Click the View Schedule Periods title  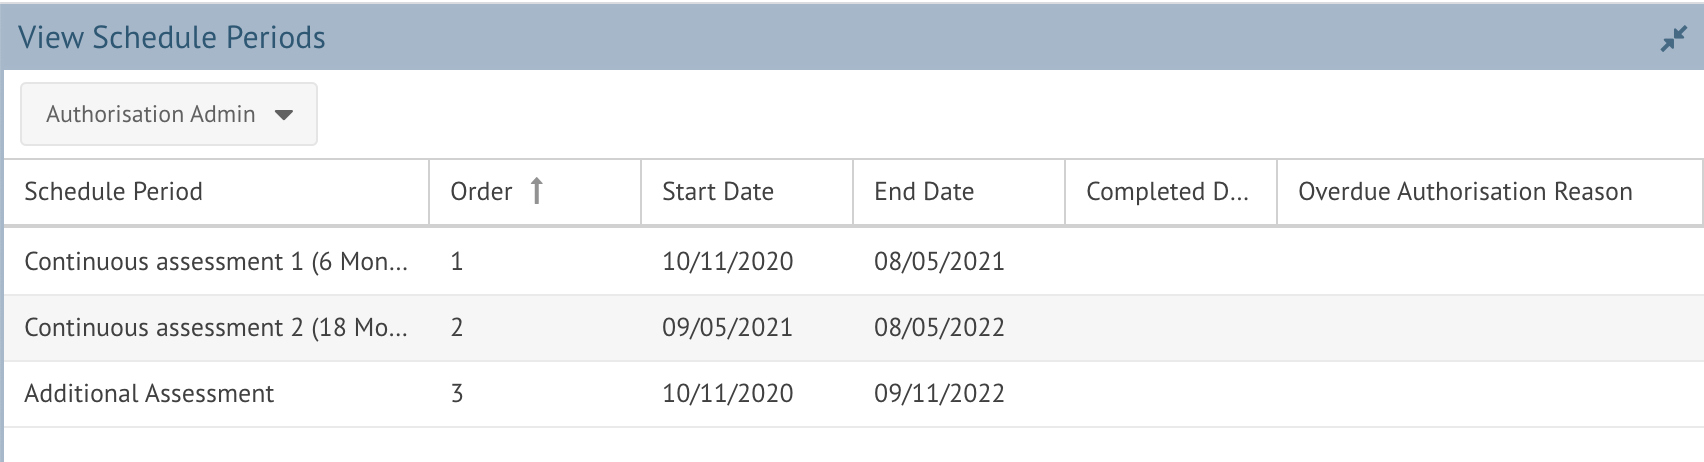(172, 38)
